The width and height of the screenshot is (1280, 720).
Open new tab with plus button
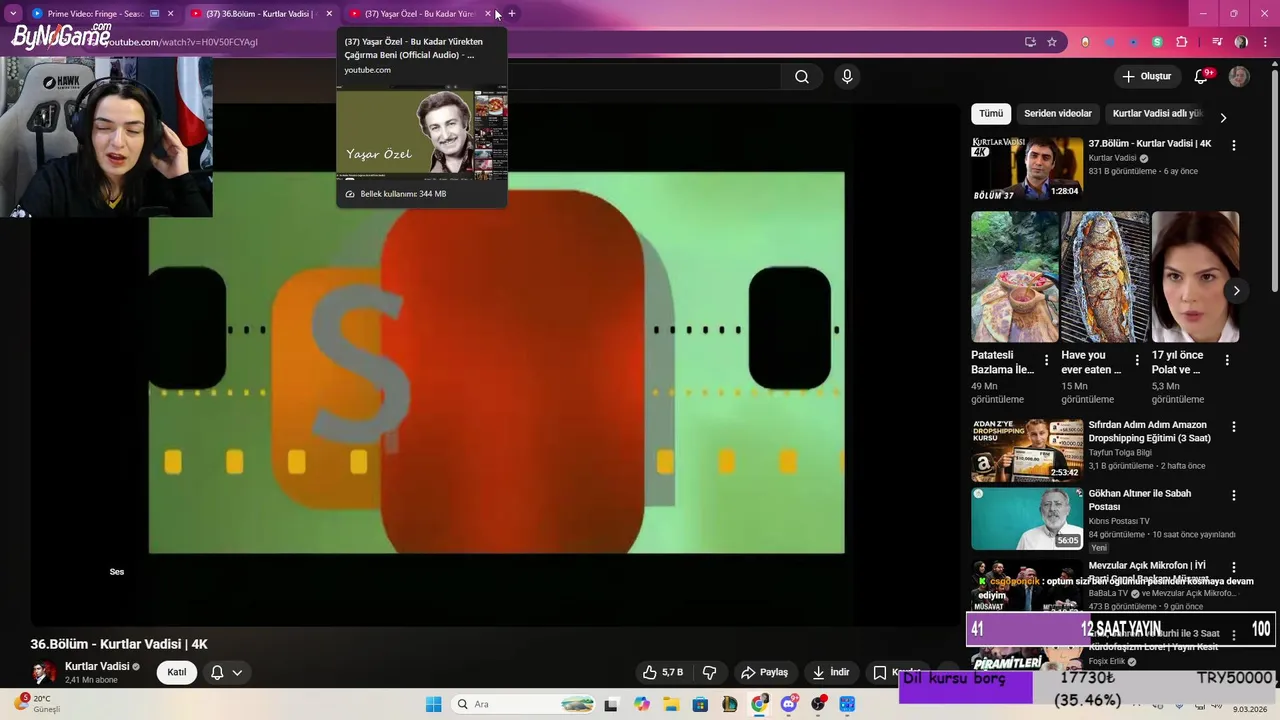pos(512,13)
